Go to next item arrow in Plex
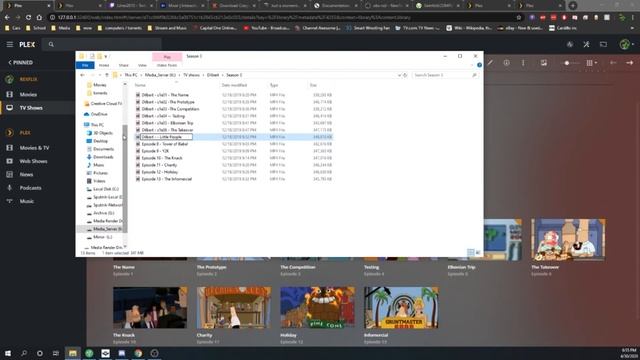The height and width of the screenshot is (360, 640). click(x=630, y=63)
